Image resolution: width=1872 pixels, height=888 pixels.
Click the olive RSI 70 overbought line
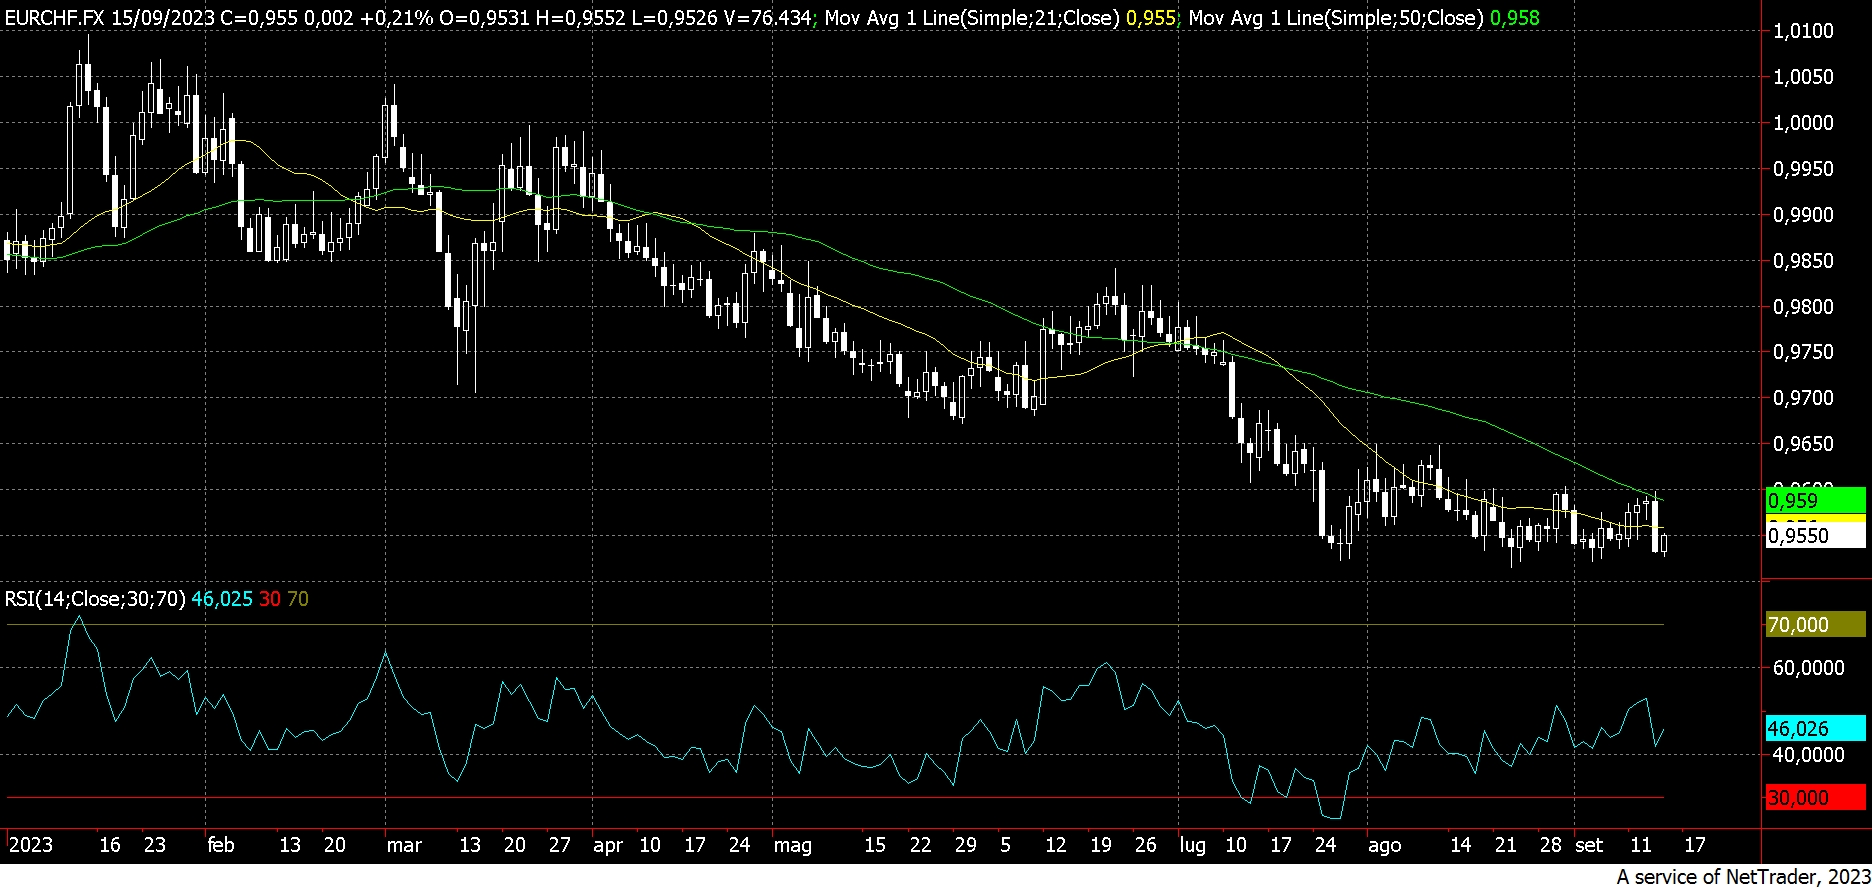(x=835, y=625)
